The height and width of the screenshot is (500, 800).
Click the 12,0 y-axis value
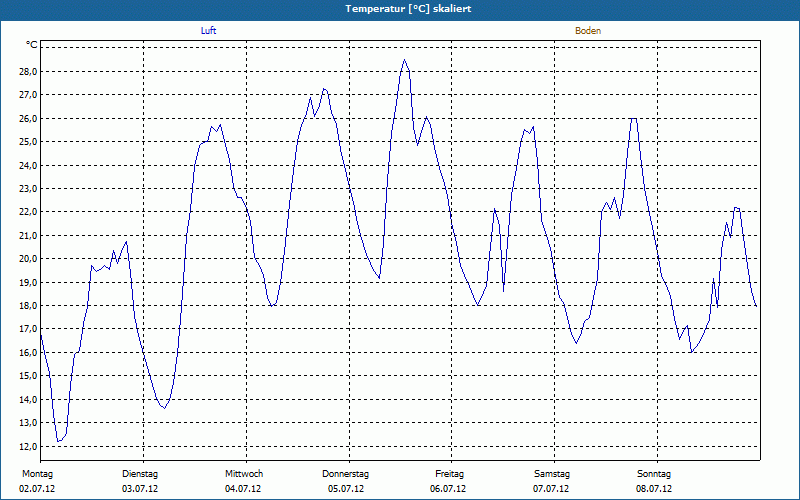tap(28, 446)
